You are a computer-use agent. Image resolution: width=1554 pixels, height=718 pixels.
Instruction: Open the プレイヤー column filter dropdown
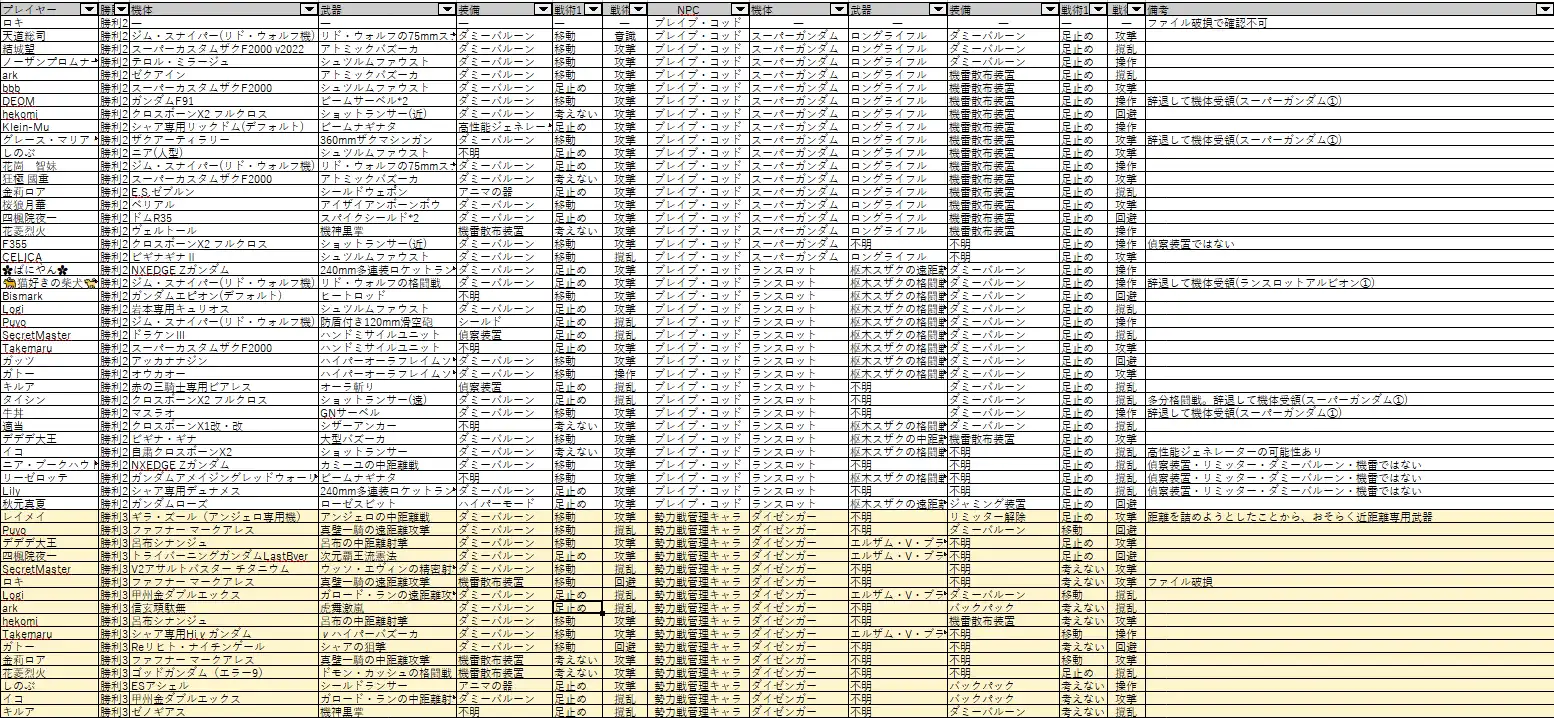(89, 8)
